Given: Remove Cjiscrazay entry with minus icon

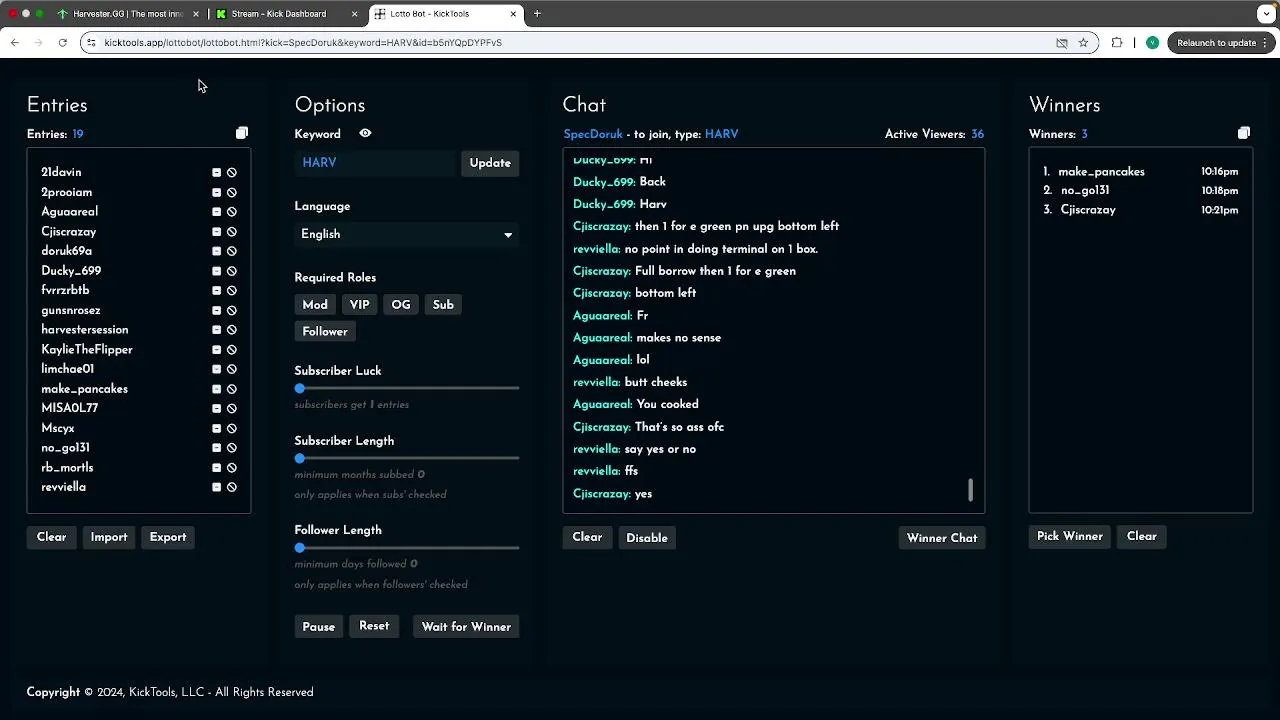Looking at the screenshot, I should point(216,232).
